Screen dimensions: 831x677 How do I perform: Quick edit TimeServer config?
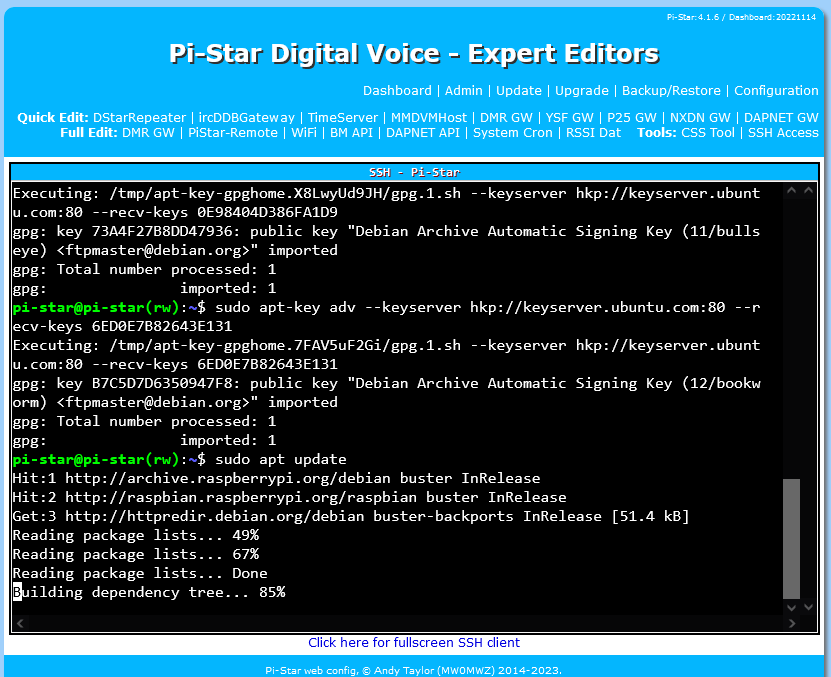(343, 118)
